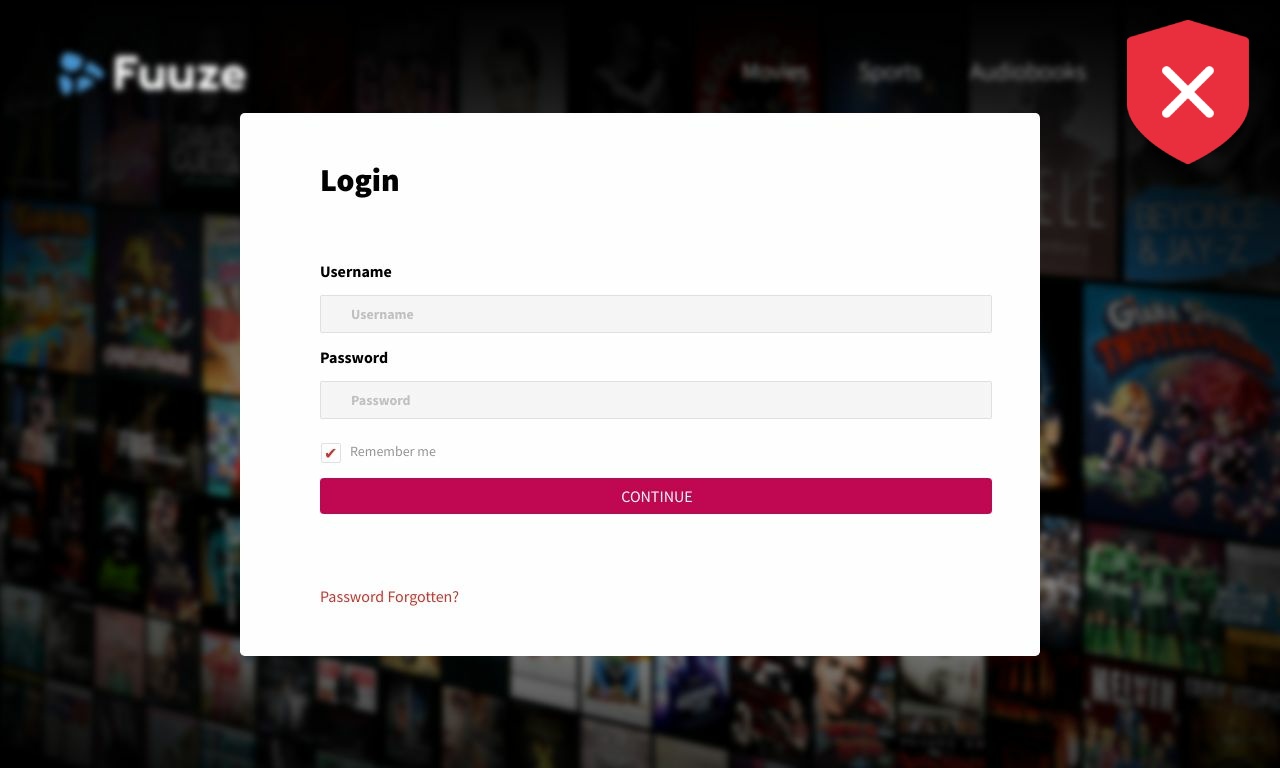1280x768 pixels.
Task: Open the Fuuze wordmark in header
Action: 179,74
